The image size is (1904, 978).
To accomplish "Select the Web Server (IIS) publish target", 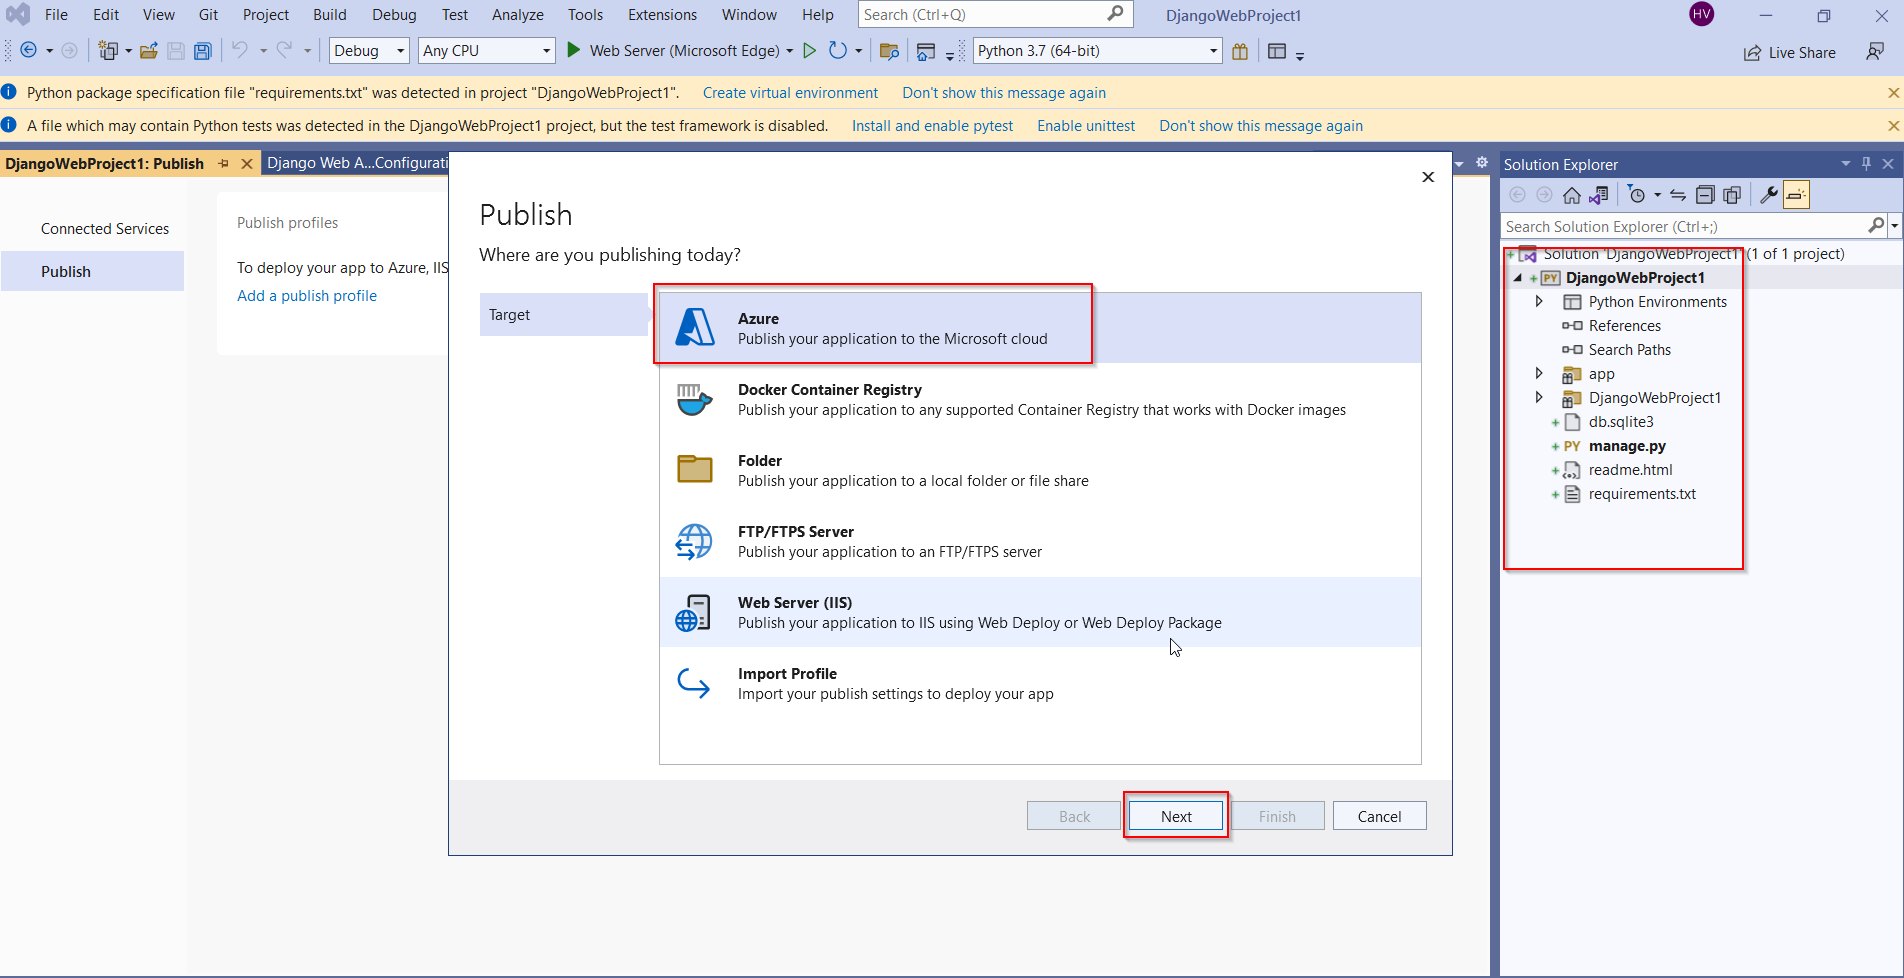I will 1040,612.
